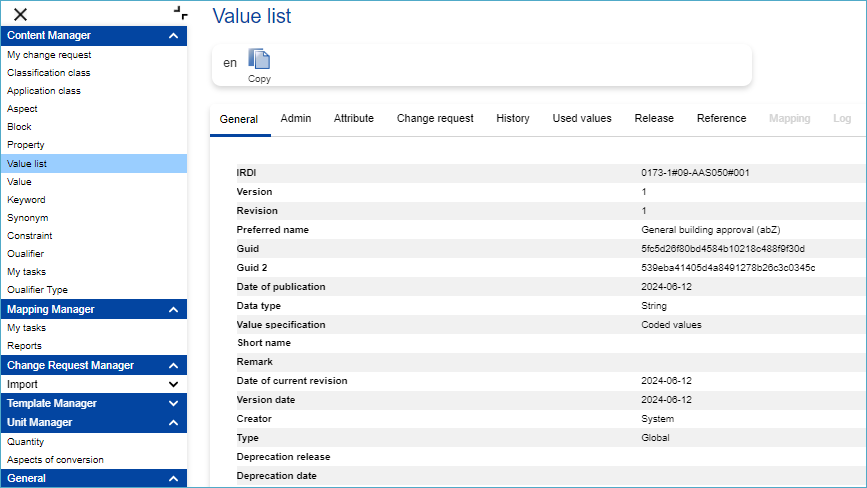Open the Change request tab

[435, 118]
